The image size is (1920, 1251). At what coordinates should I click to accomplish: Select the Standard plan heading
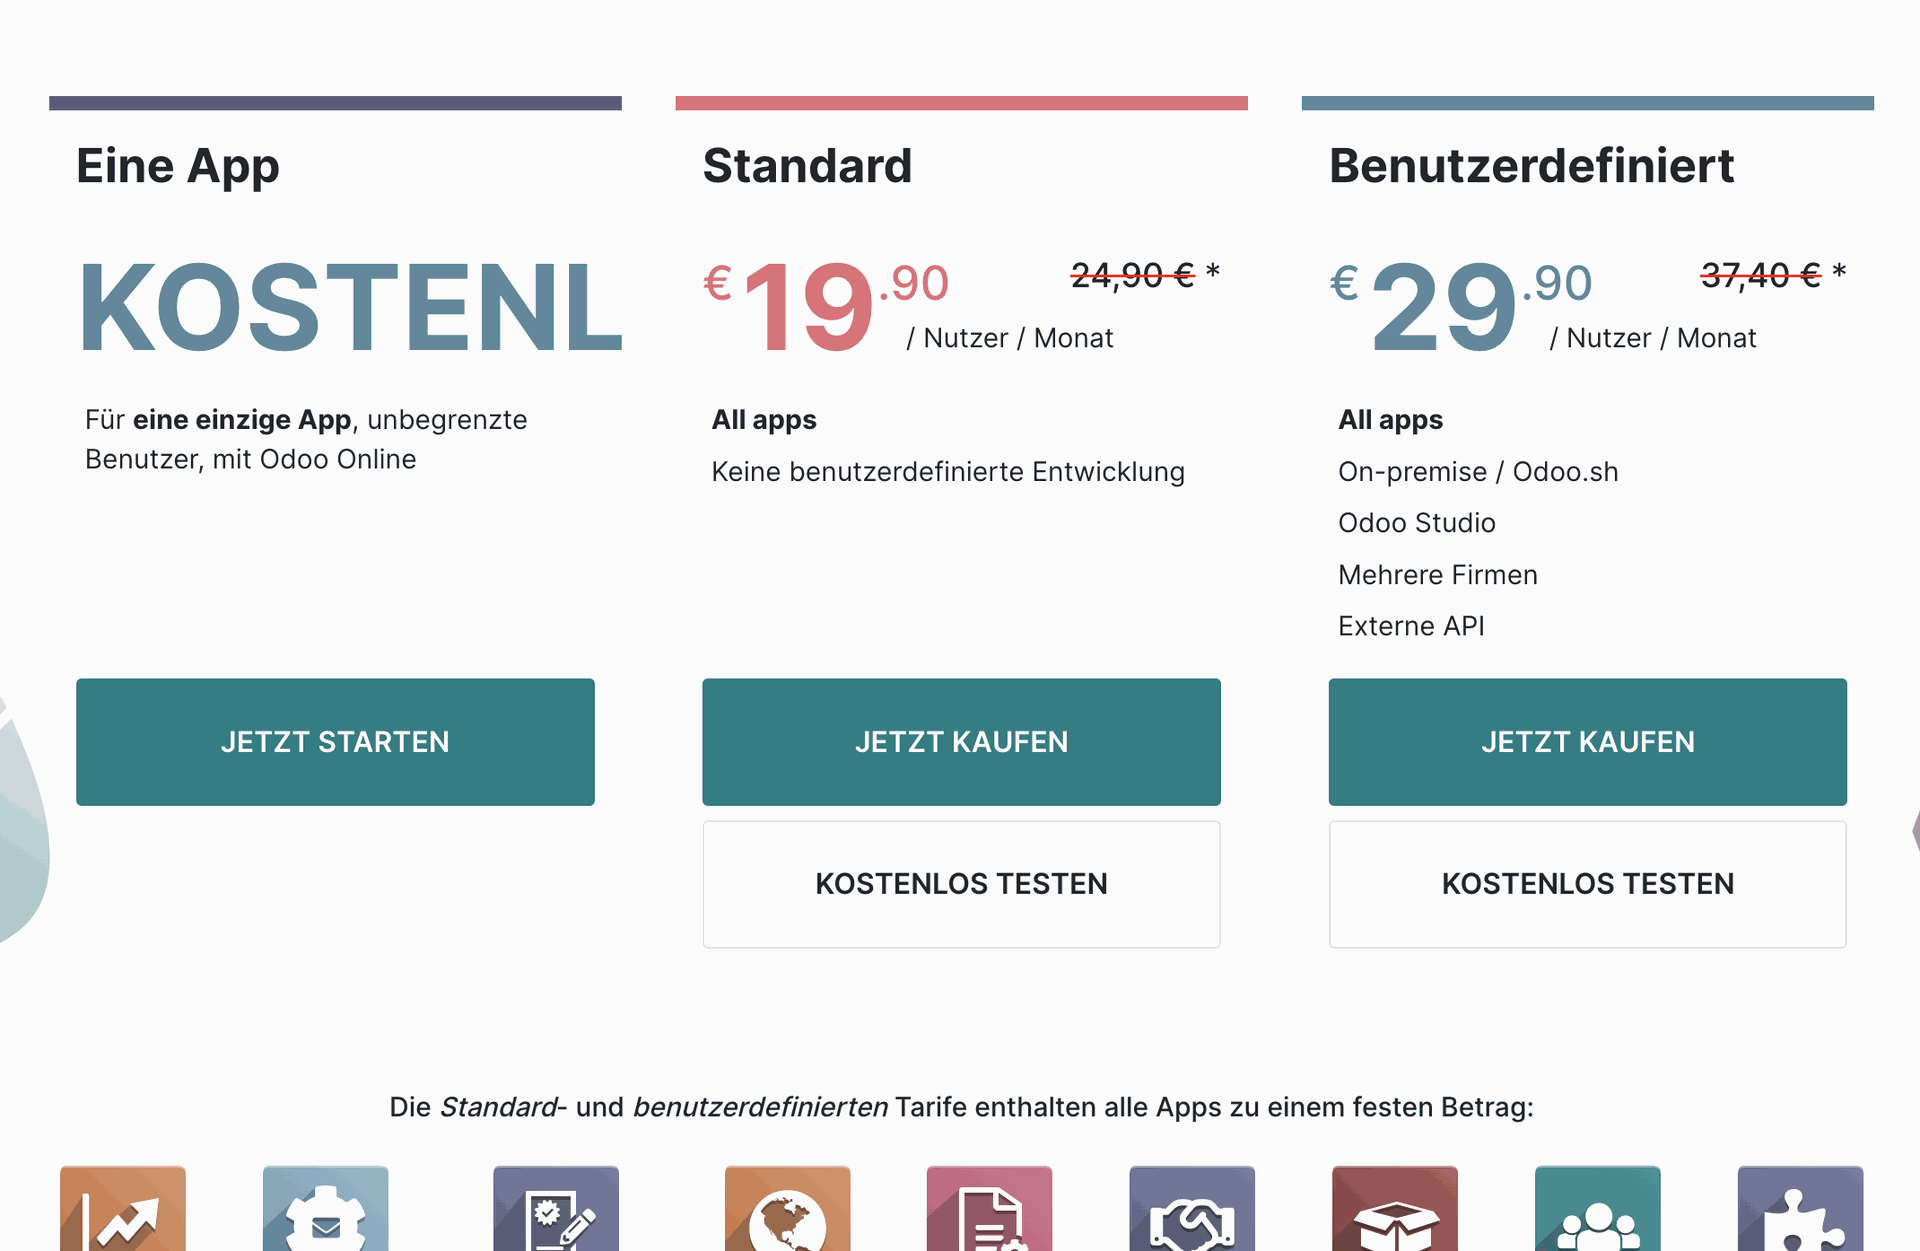[808, 166]
